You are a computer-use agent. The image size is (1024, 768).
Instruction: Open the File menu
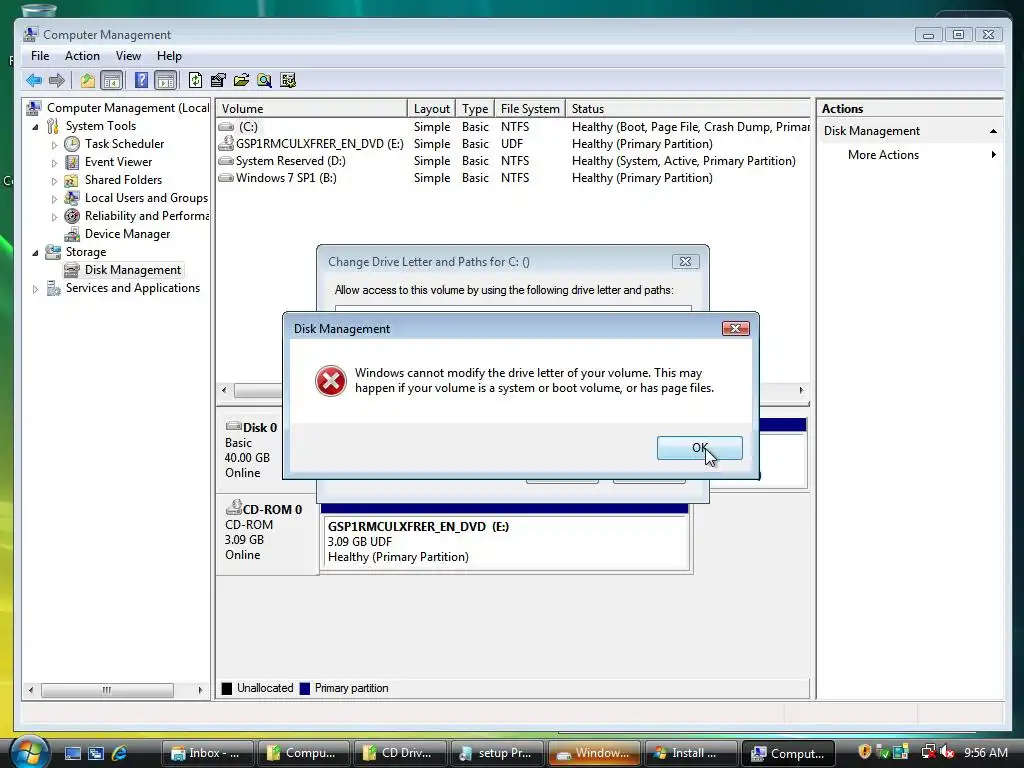tap(40, 56)
